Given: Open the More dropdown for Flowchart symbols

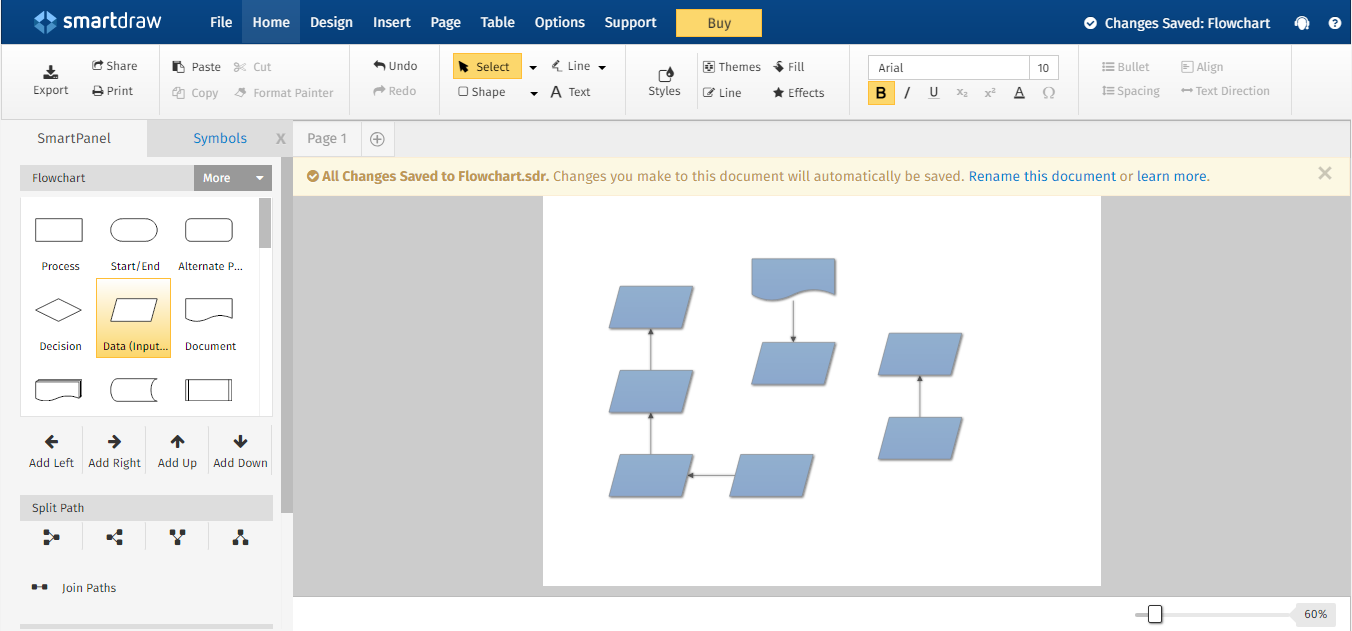Looking at the screenshot, I should pos(233,178).
